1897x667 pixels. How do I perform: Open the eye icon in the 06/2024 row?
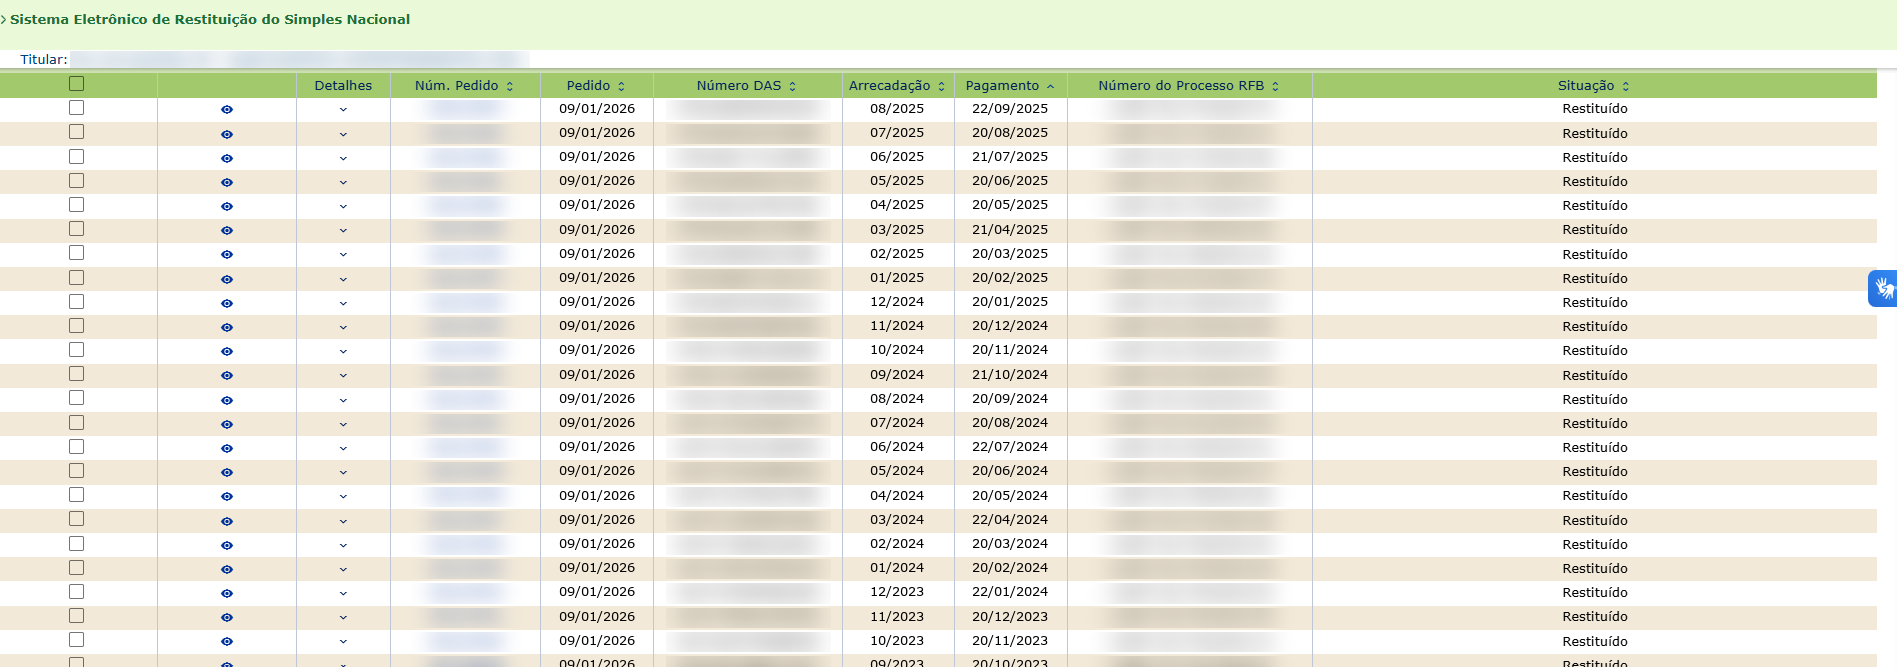(x=227, y=448)
